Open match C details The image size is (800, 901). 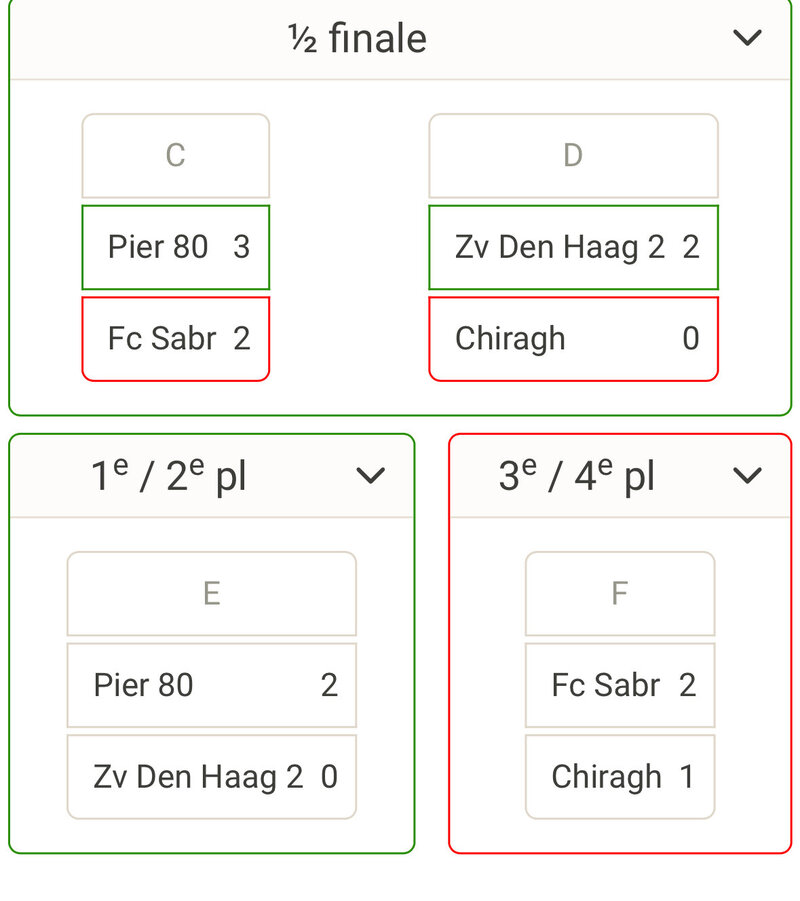point(175,156)
